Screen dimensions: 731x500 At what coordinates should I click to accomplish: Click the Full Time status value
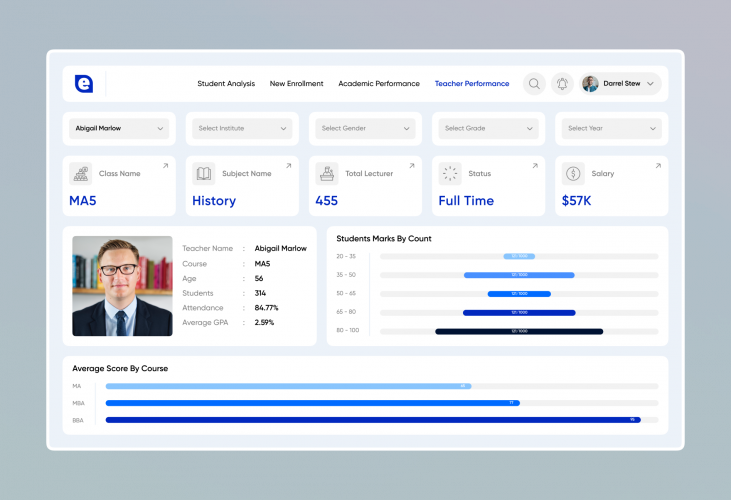(466, 201)
